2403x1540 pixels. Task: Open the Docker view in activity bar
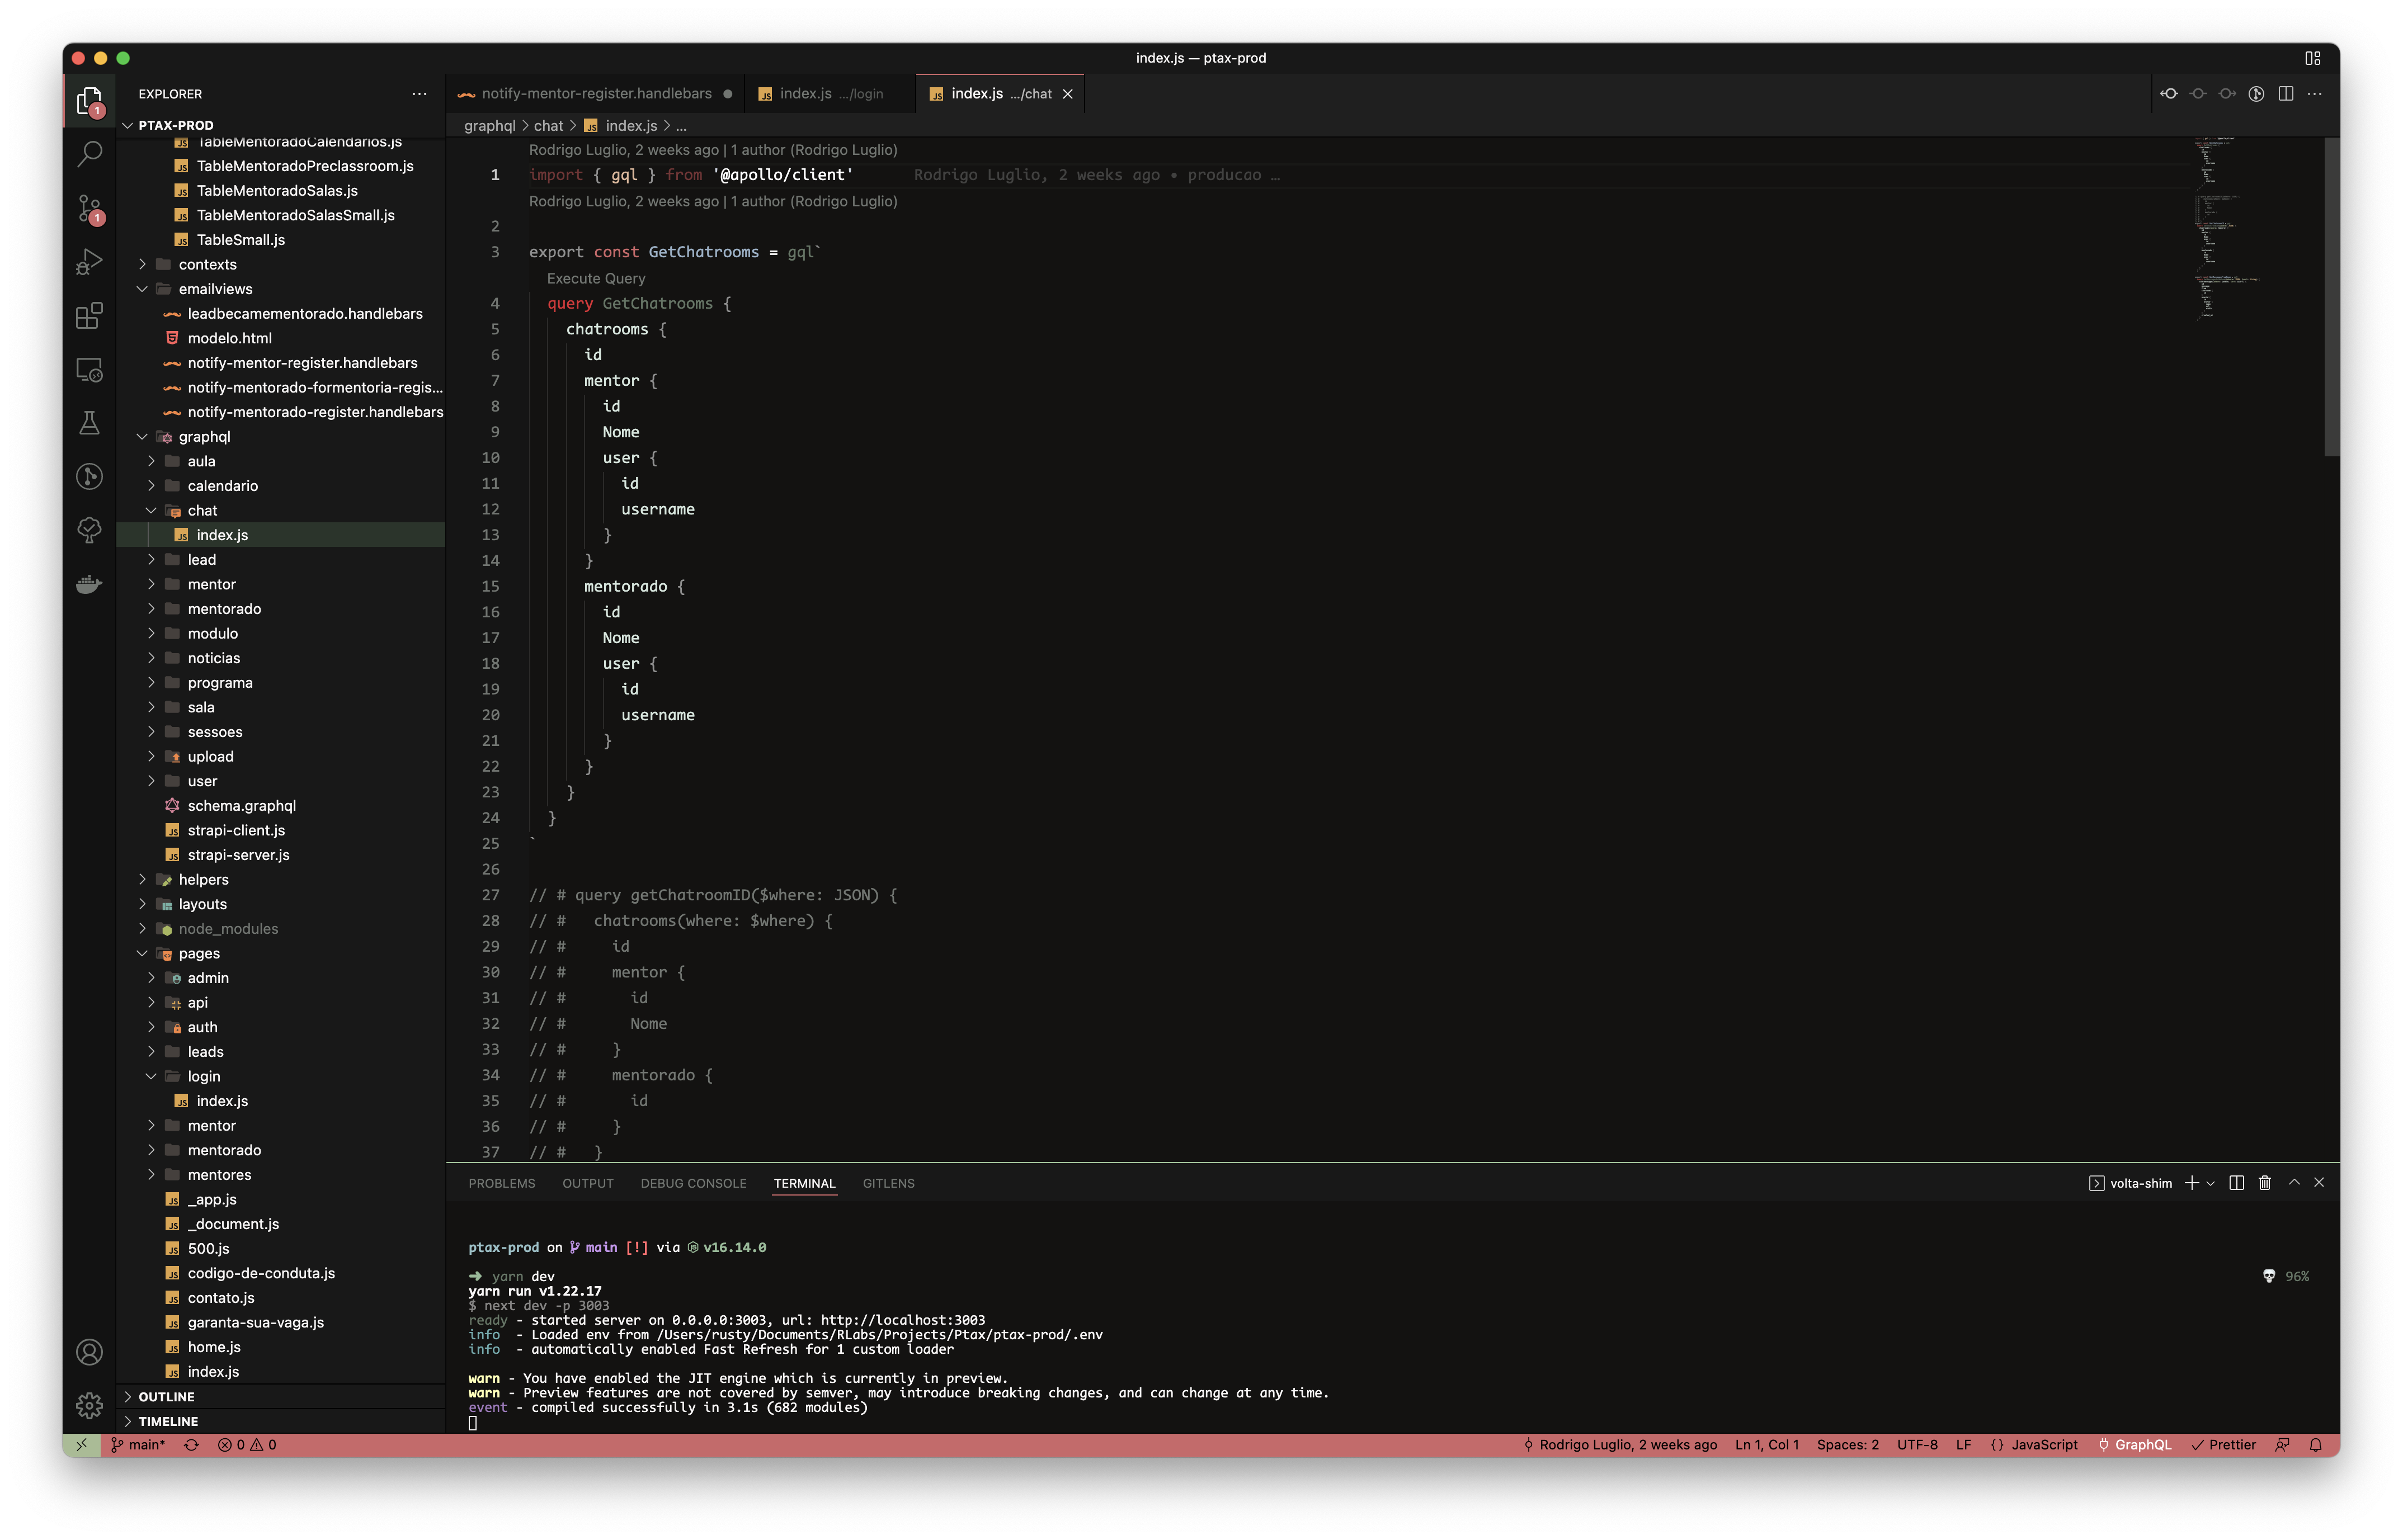click(89, 584)
